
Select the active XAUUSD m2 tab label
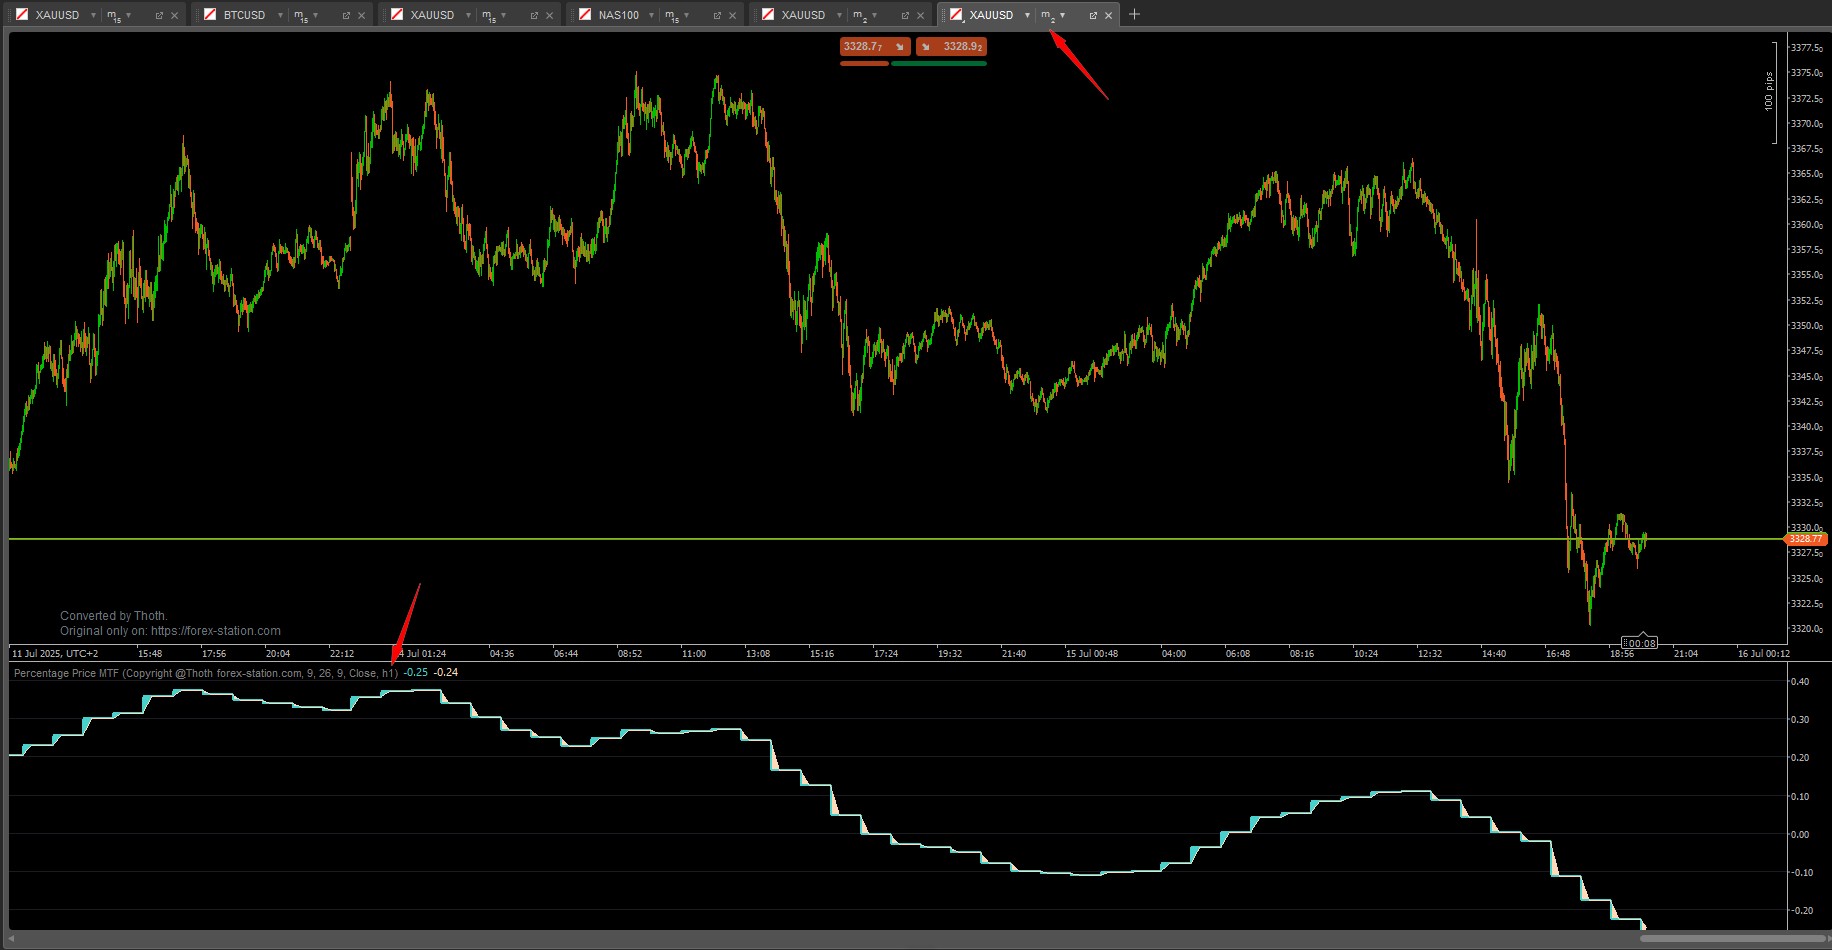click(x=991, y=15)
